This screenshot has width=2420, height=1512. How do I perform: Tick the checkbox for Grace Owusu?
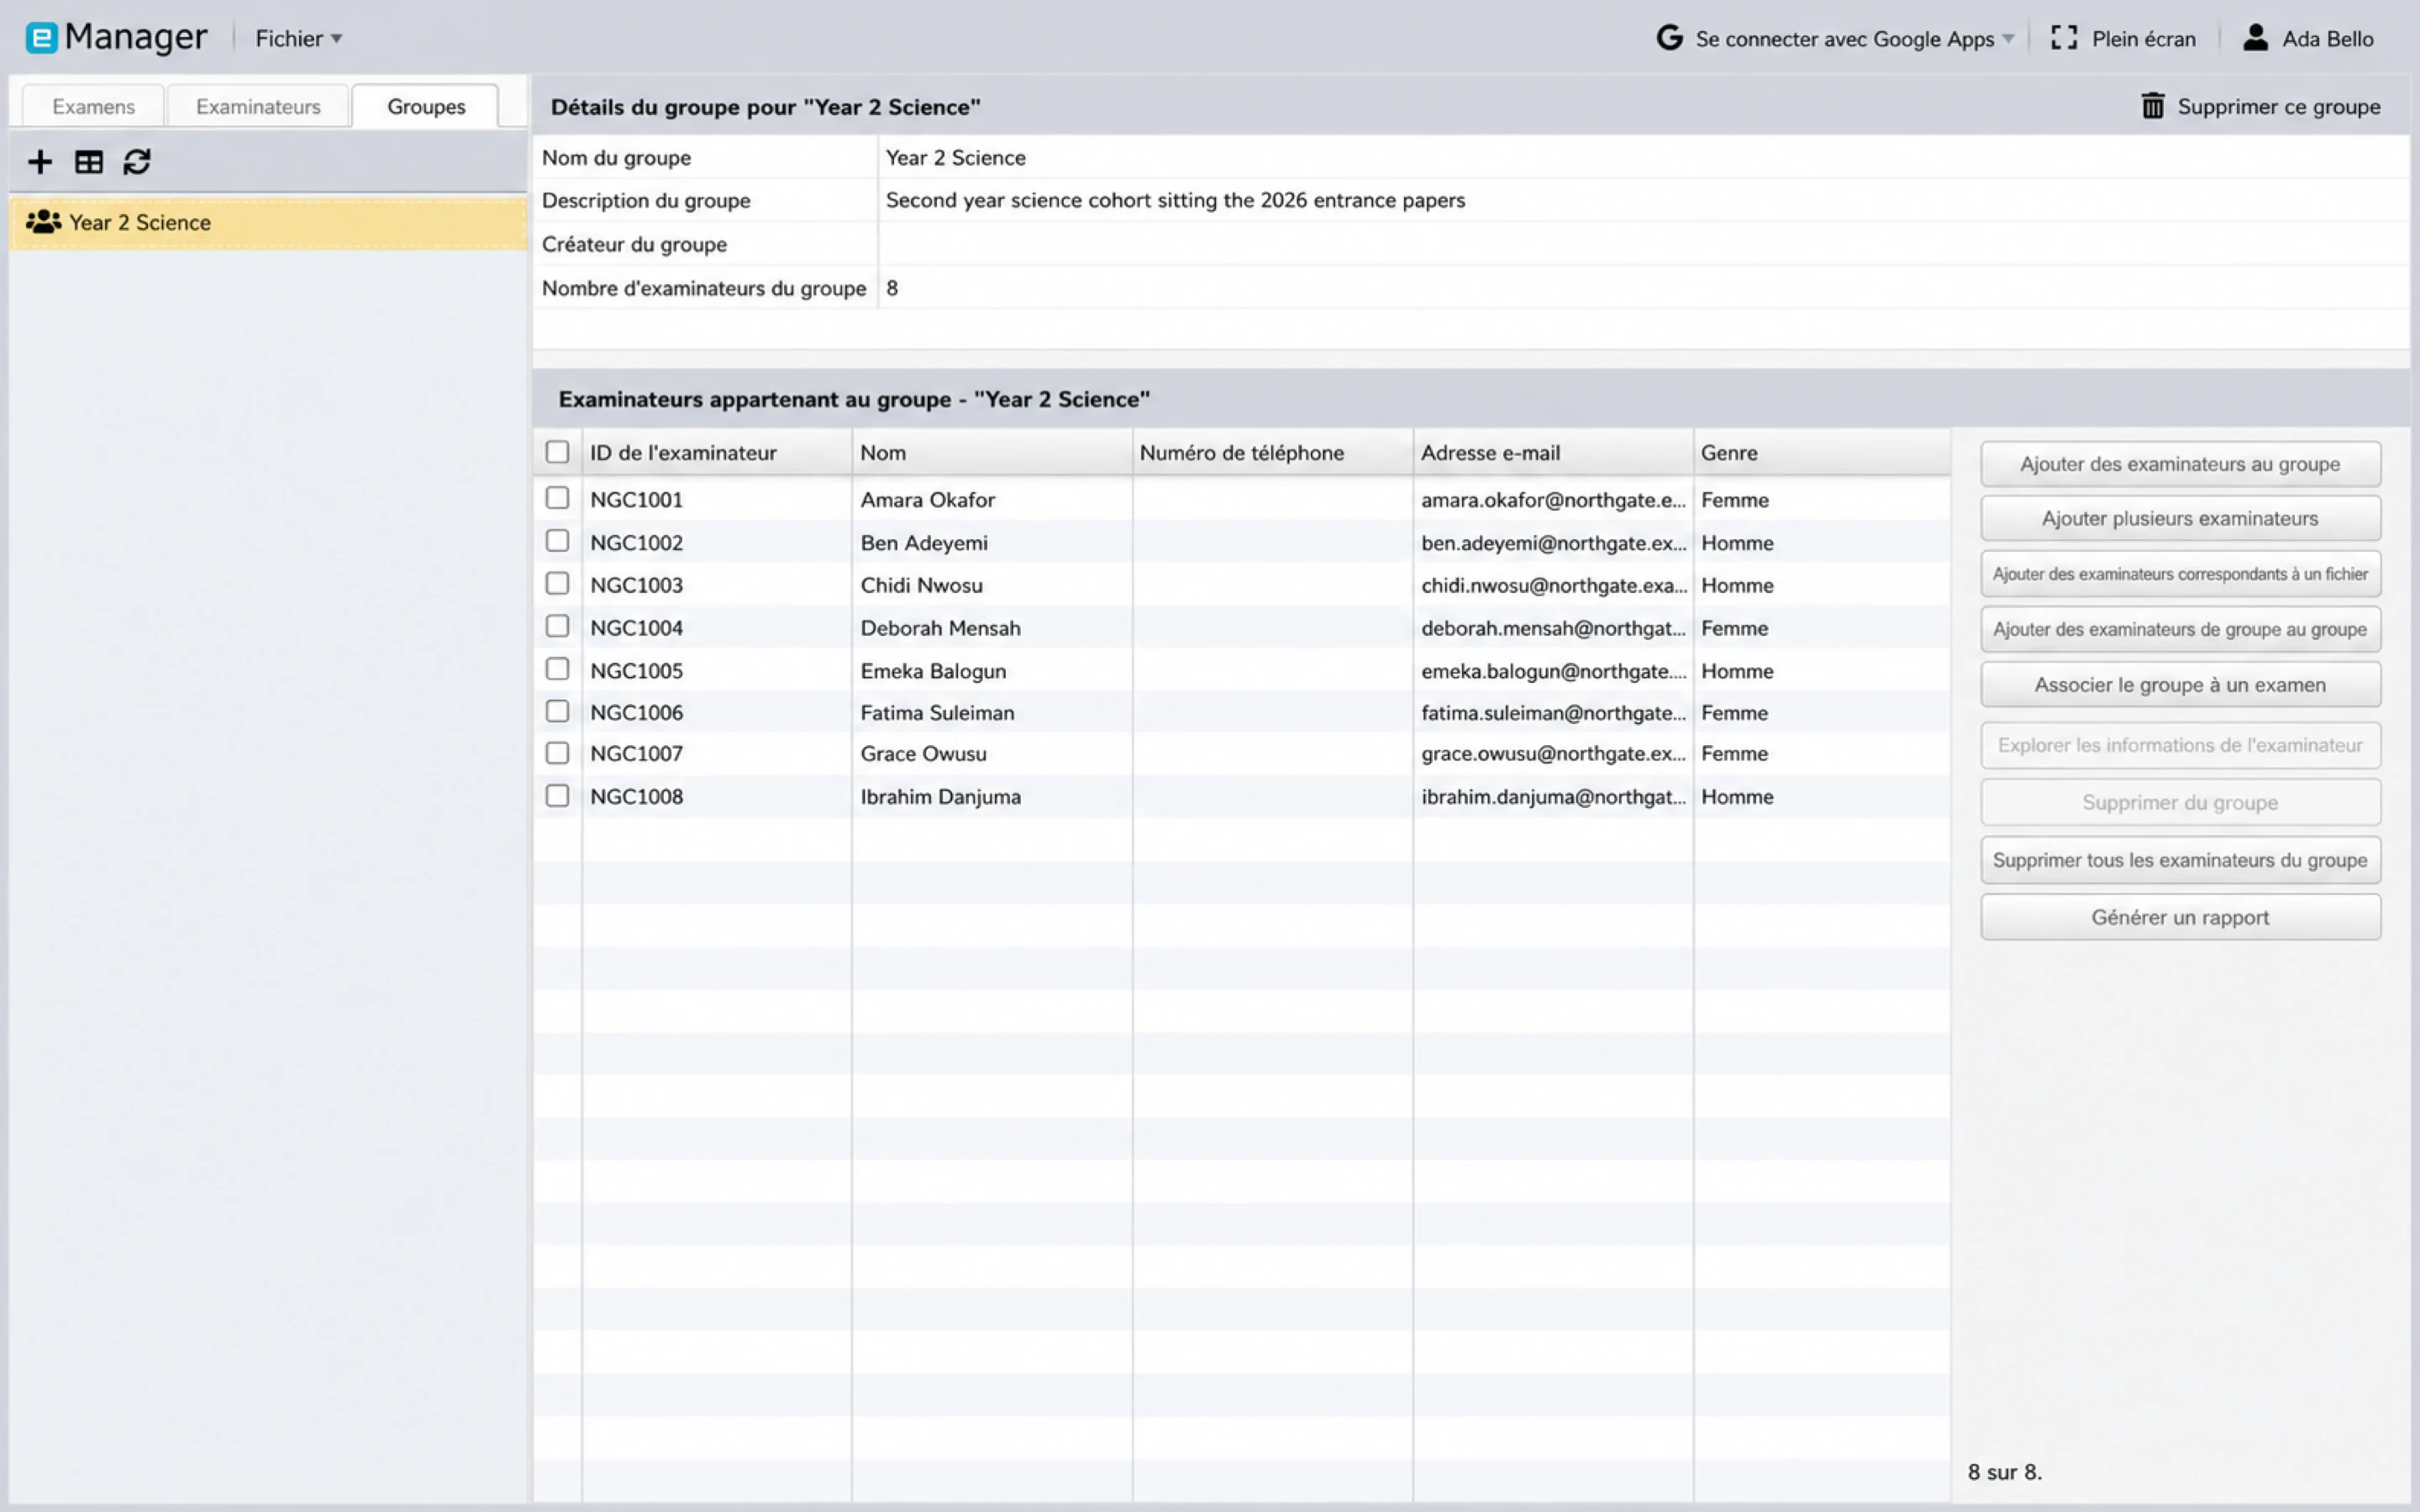click(x=557, y=753)
